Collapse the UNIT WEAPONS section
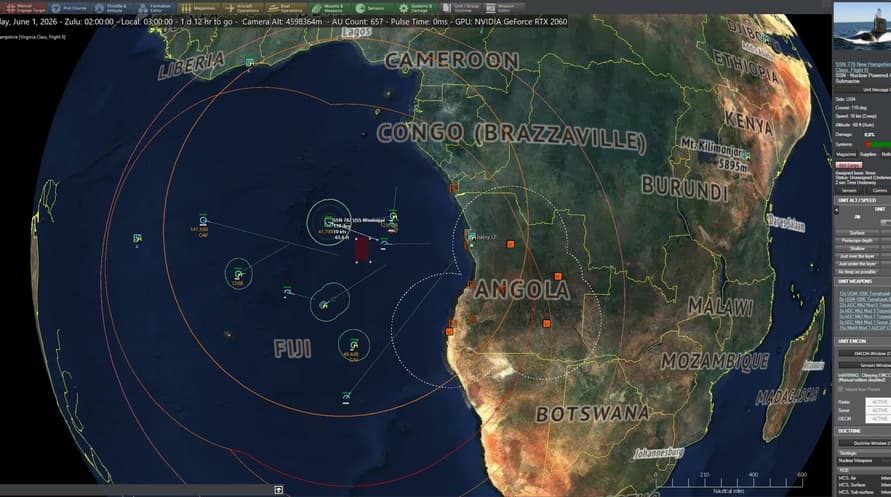891x497 pixels. coord(863,282)
